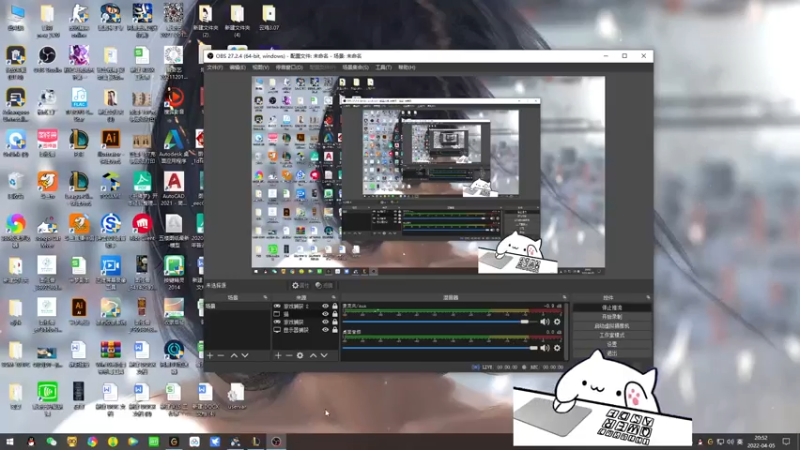Open the 工具(T) menu

point(383,67)
